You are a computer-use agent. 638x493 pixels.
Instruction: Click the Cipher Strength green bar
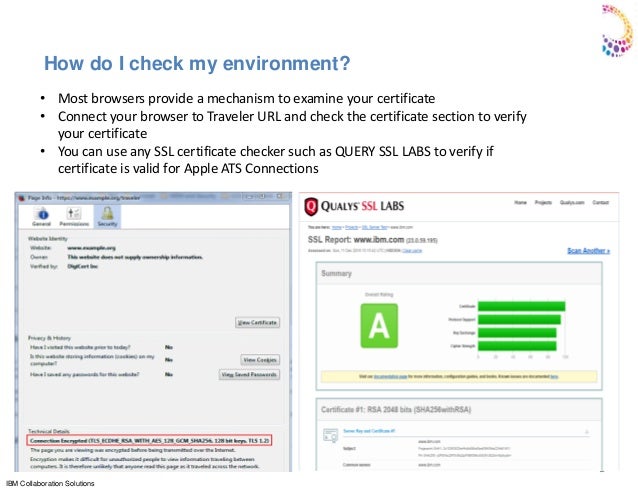517,346
